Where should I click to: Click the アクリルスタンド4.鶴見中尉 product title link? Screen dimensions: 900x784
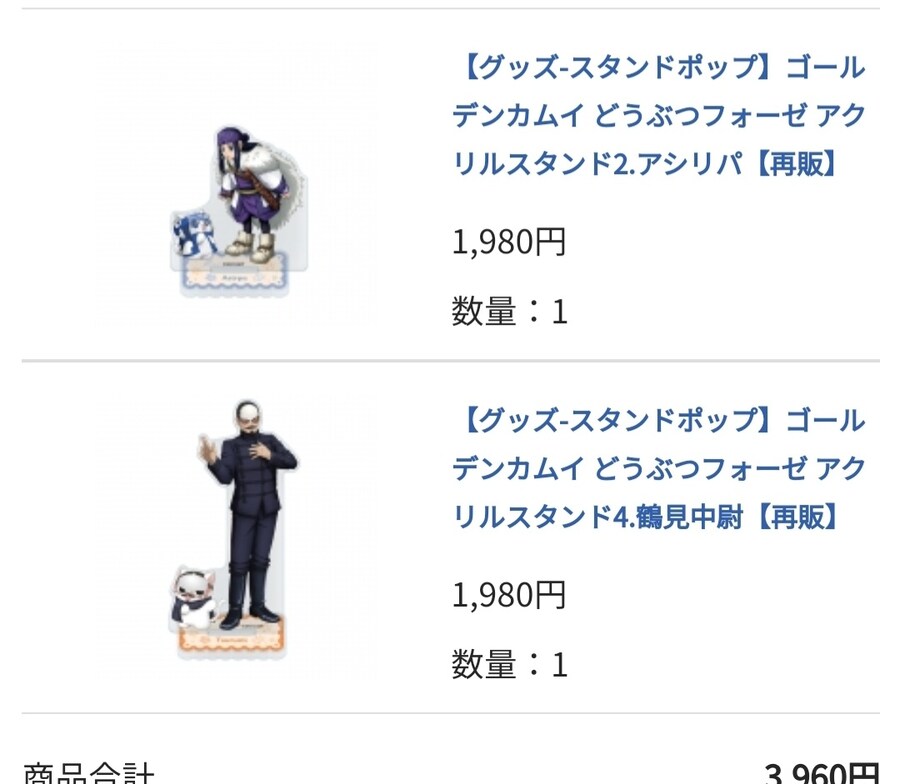pyautogui.click(x=658, y=468)
